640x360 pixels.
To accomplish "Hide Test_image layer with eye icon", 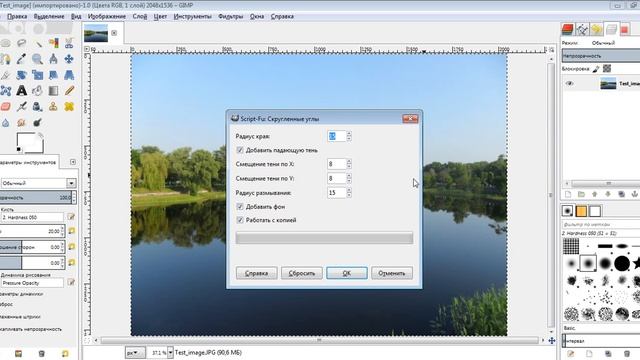I will (x=569, y=84).
